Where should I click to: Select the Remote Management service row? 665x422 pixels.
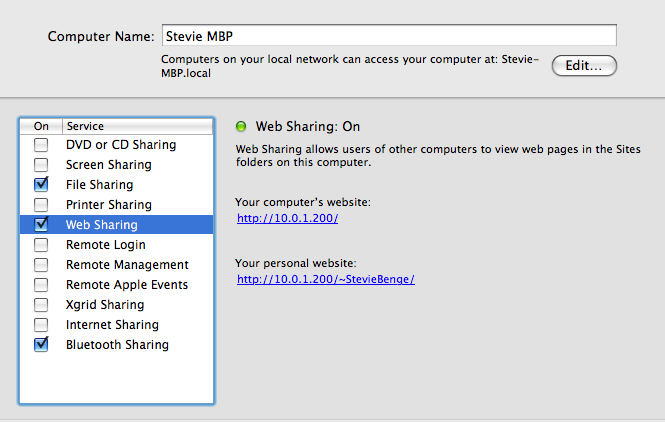click(x=117, y=265)
